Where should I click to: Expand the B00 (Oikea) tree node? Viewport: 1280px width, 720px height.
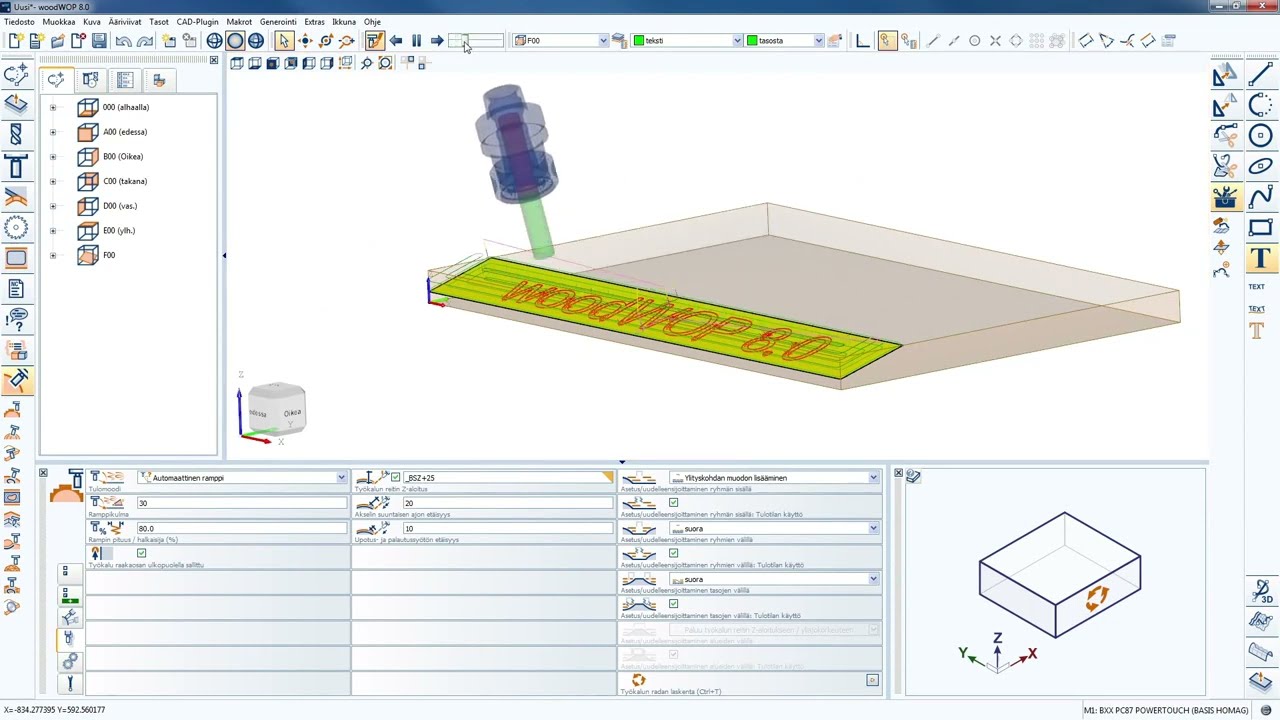pos(53,157)
